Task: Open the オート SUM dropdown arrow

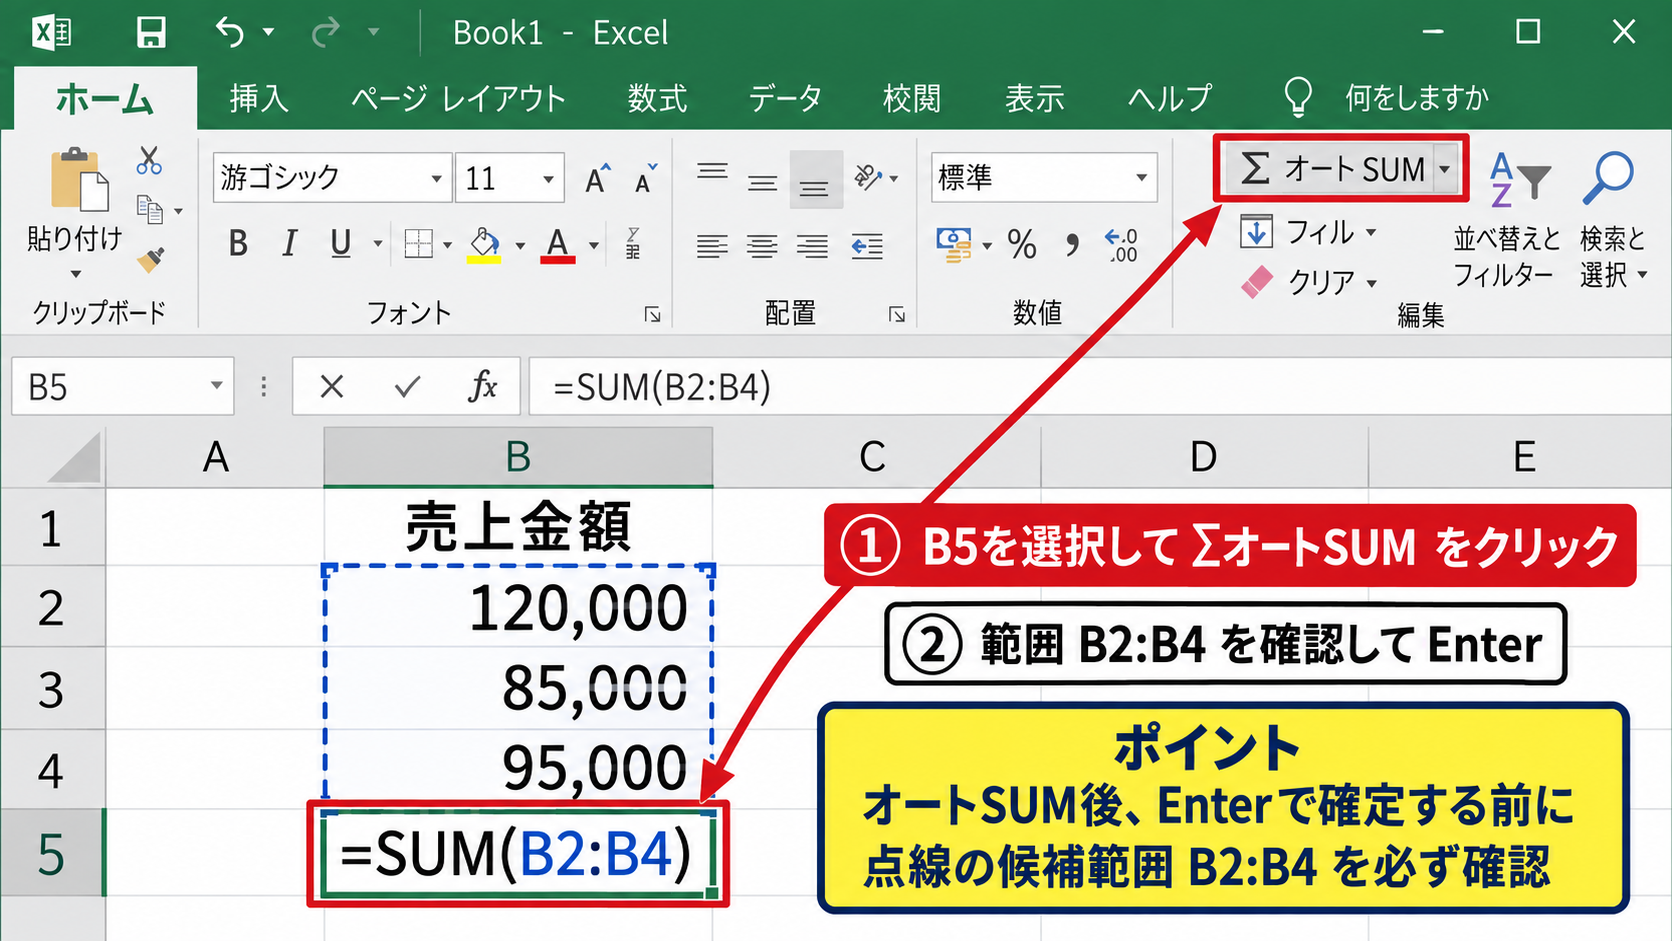Action: coord(1445,169)
